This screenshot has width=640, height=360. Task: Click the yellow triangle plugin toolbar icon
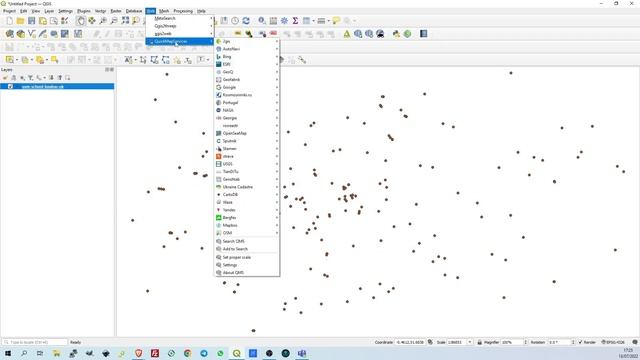click(347, 34)
